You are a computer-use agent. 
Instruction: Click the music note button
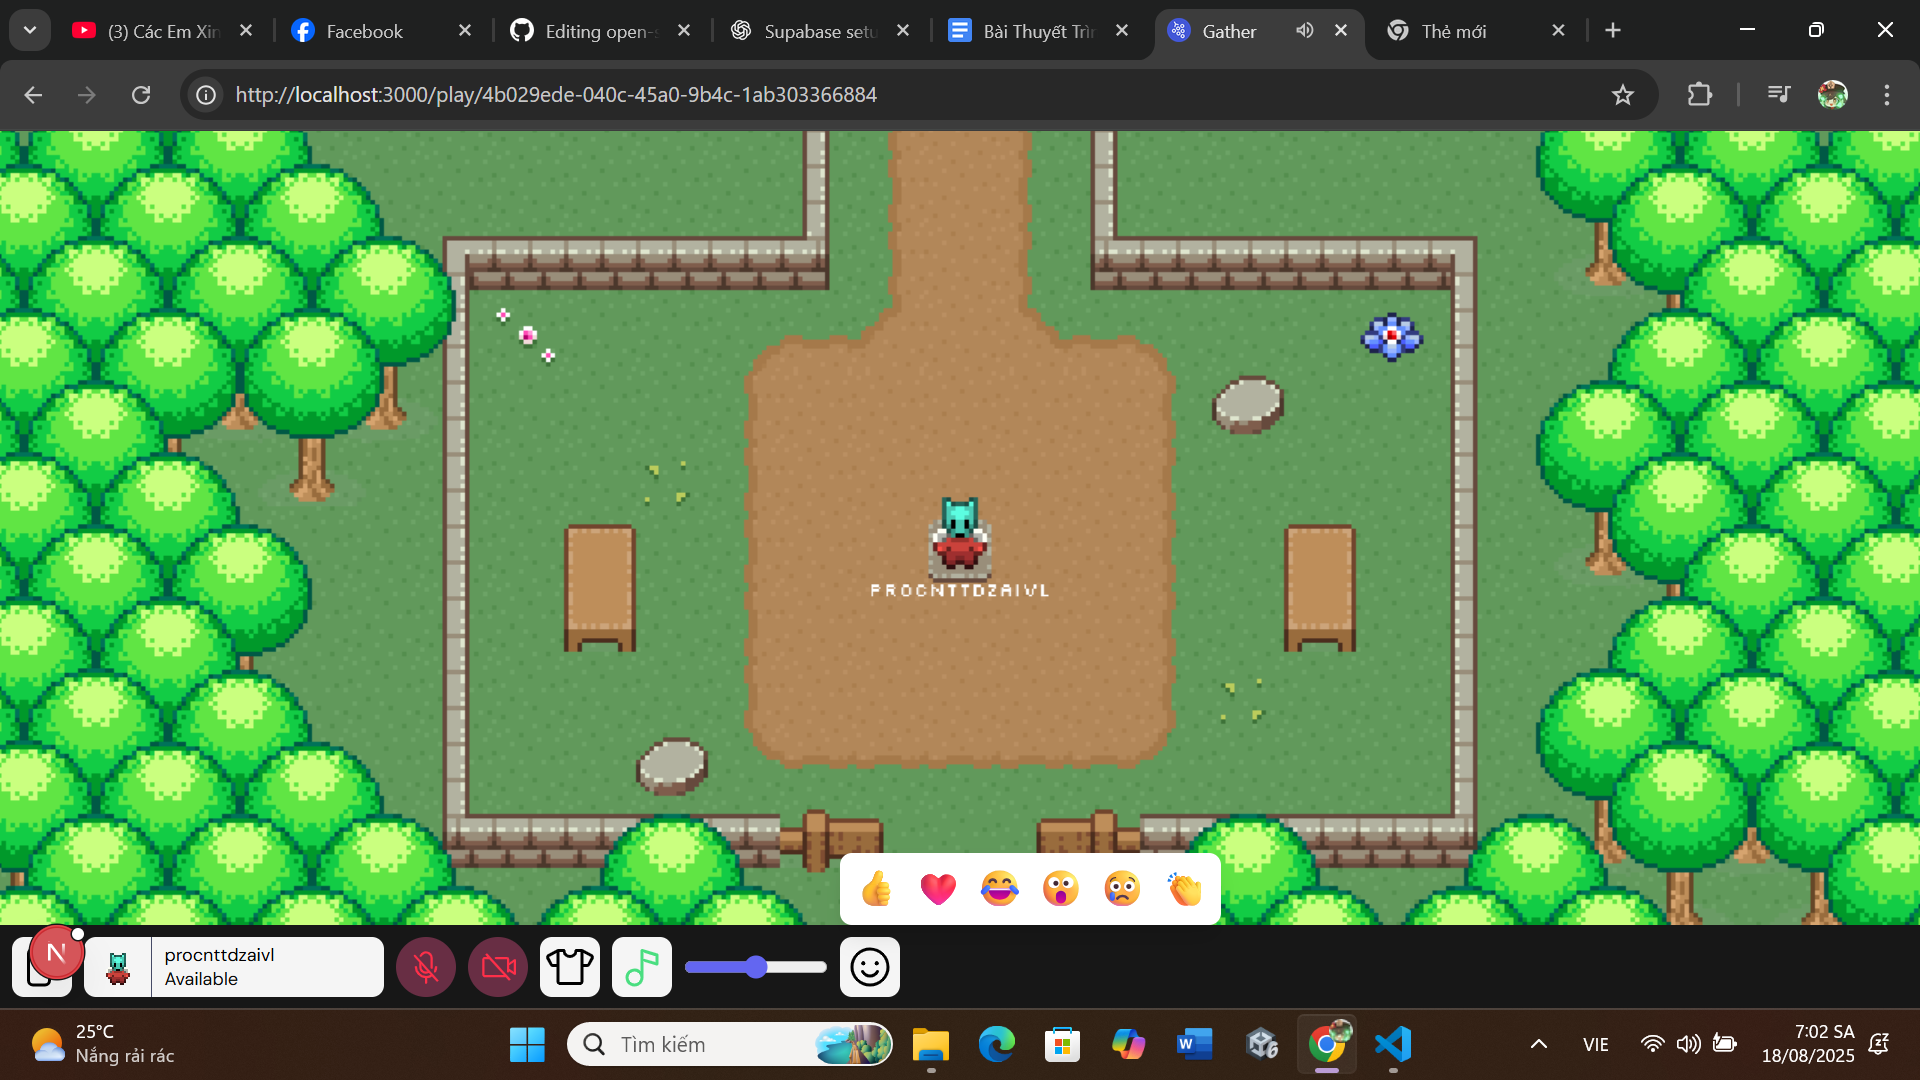click(641, 967)
